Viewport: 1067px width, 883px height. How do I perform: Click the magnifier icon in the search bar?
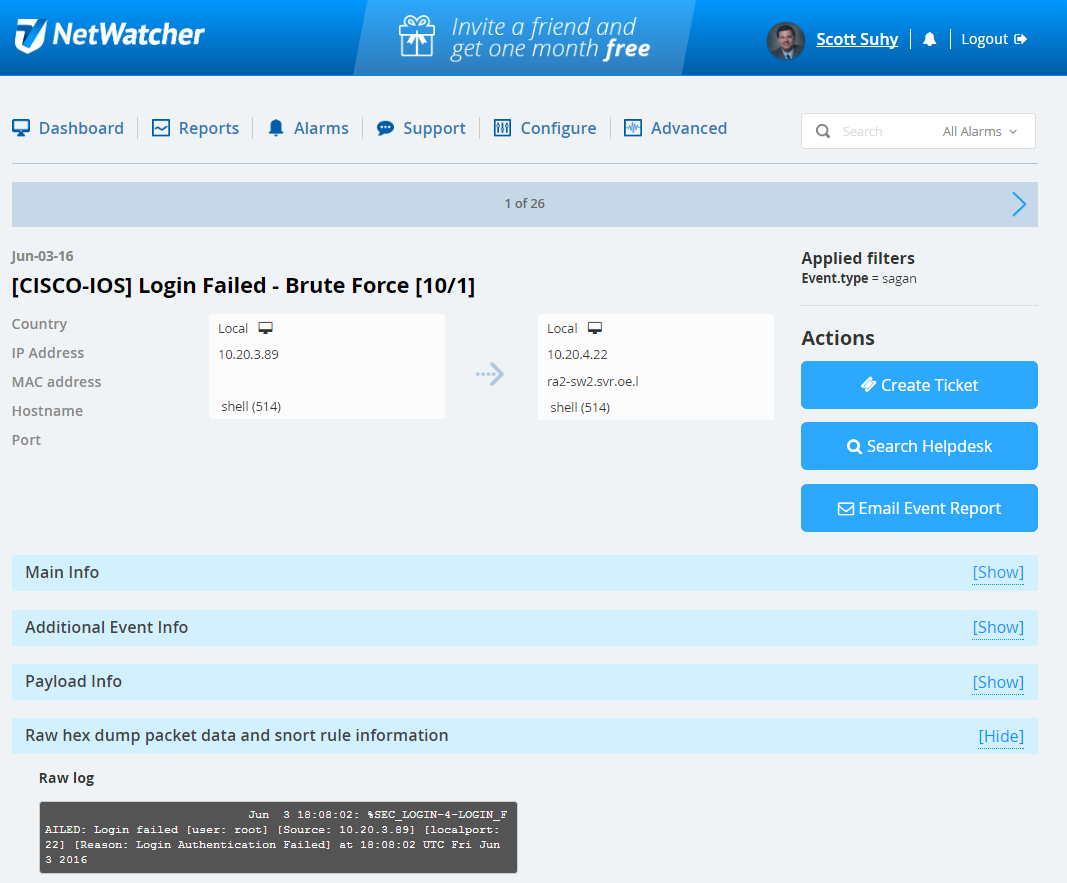tap(822, 131)
